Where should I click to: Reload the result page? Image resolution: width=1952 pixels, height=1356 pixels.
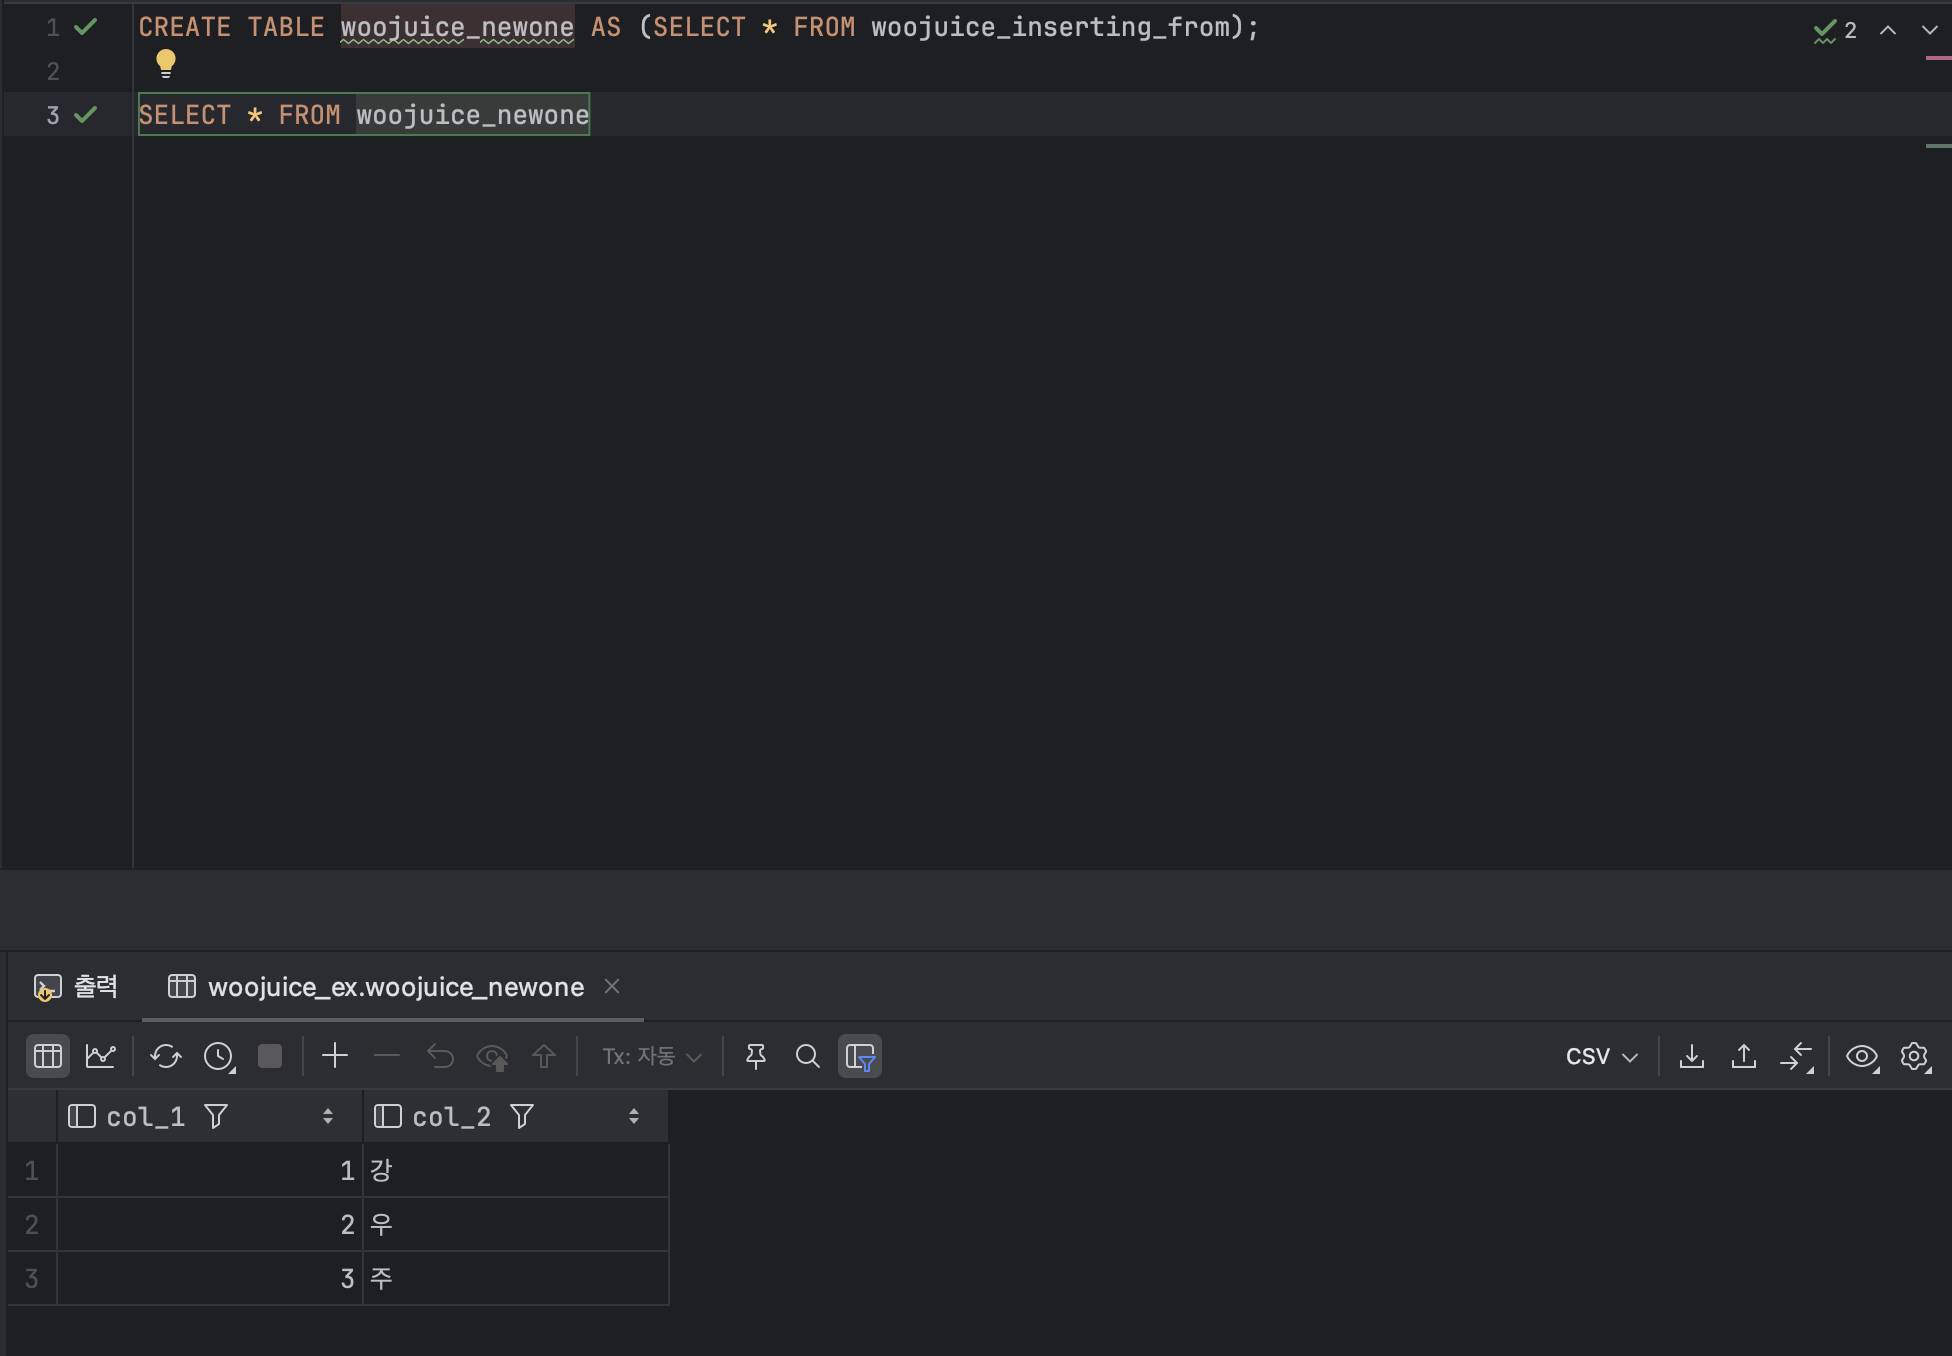click(x=166, y=1056)
